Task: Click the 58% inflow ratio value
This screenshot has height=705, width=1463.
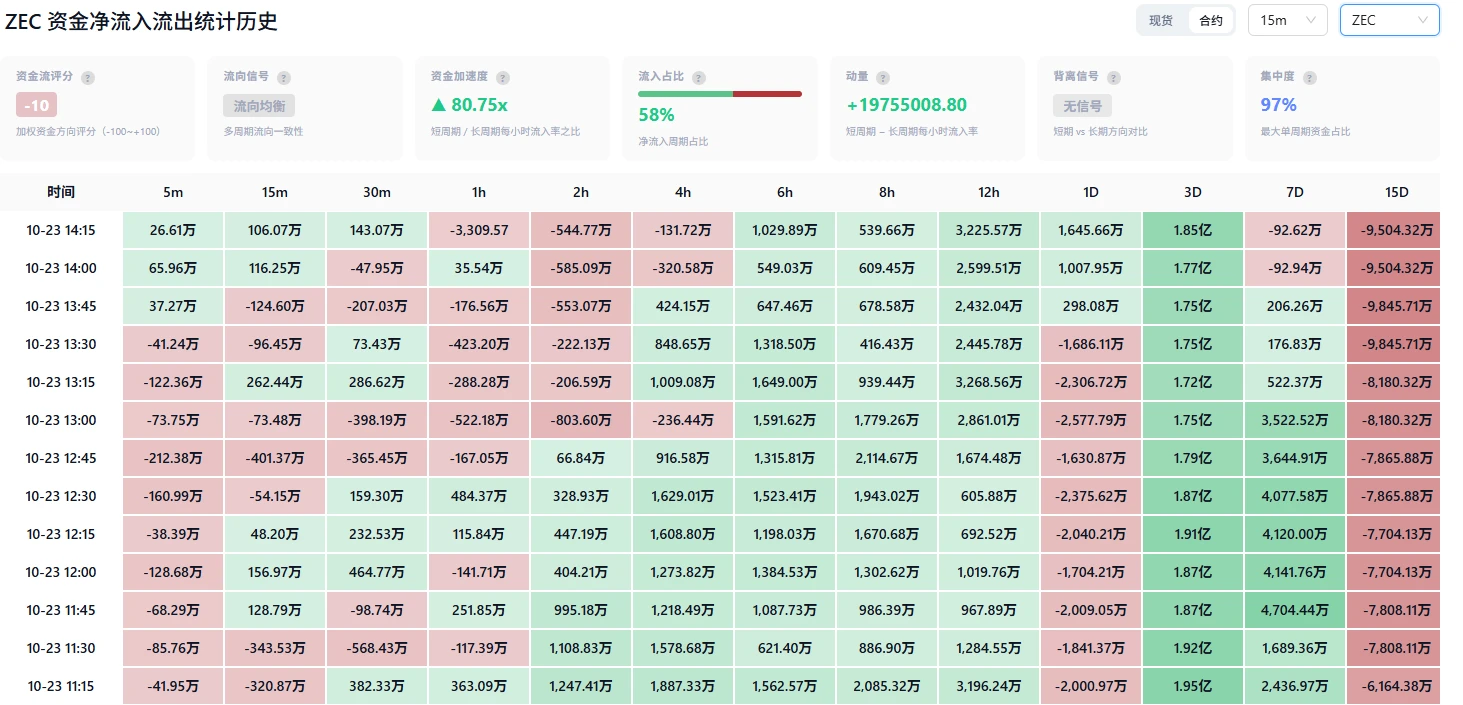Action: (x=656, y=115)
